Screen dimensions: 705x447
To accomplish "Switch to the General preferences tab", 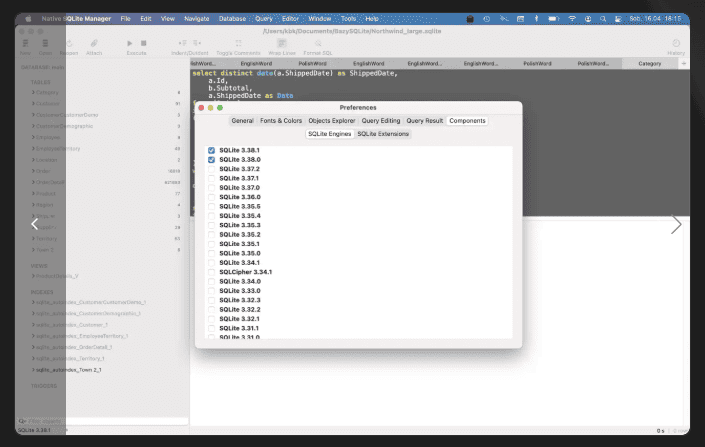I will pos(242,121).
